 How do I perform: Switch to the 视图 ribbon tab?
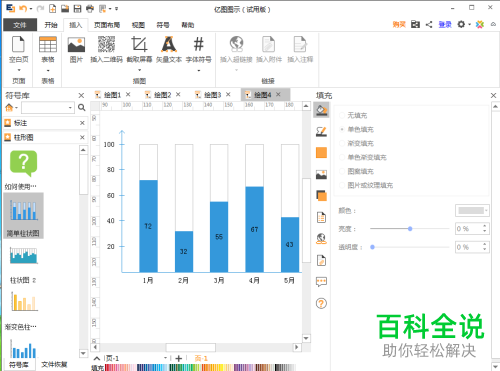coord(138,25)
